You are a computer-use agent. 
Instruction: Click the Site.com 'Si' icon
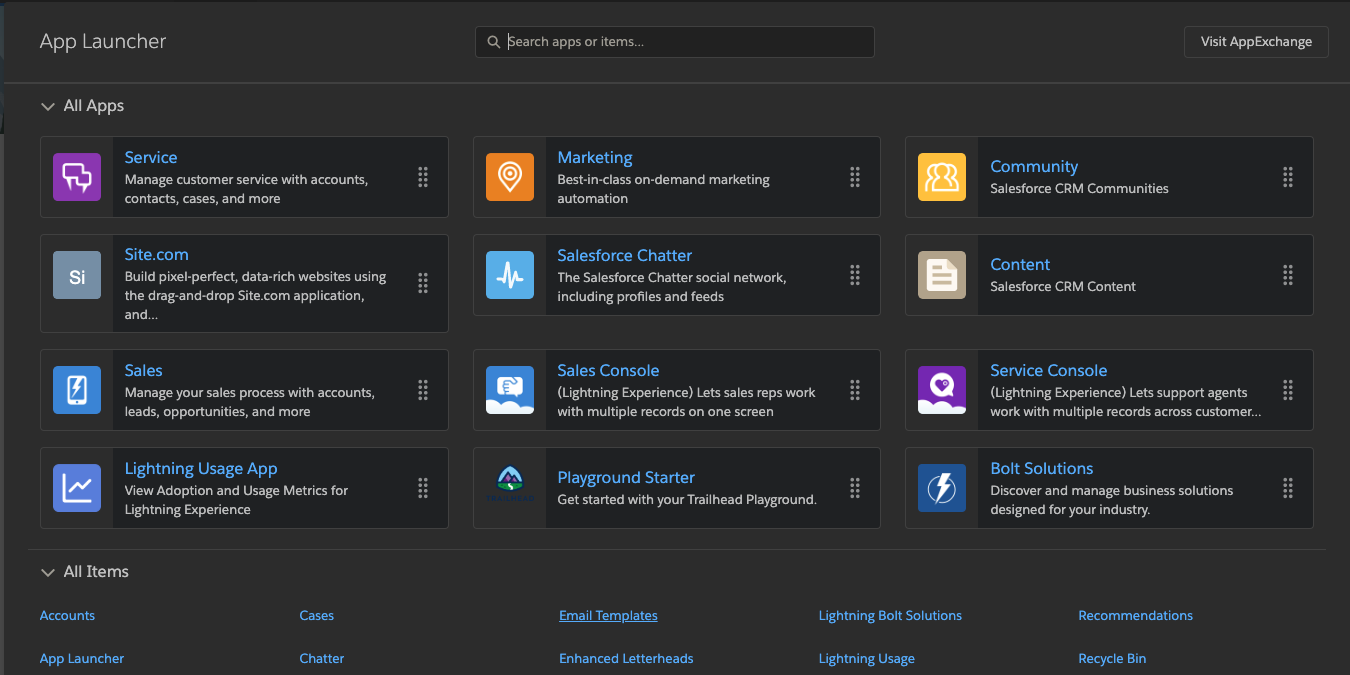(77, 275)
